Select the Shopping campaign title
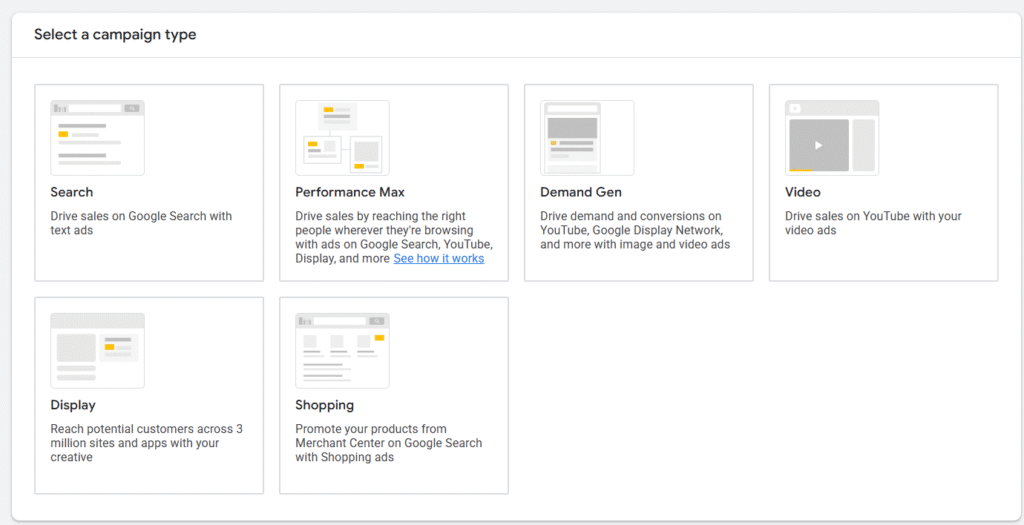 [325, 405]
